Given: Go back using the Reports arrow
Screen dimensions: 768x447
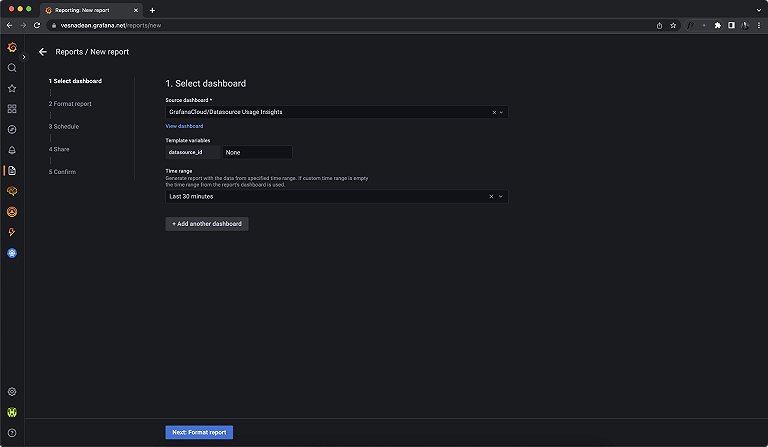Looking at the screenshot, I should click(x=43, y=51).
